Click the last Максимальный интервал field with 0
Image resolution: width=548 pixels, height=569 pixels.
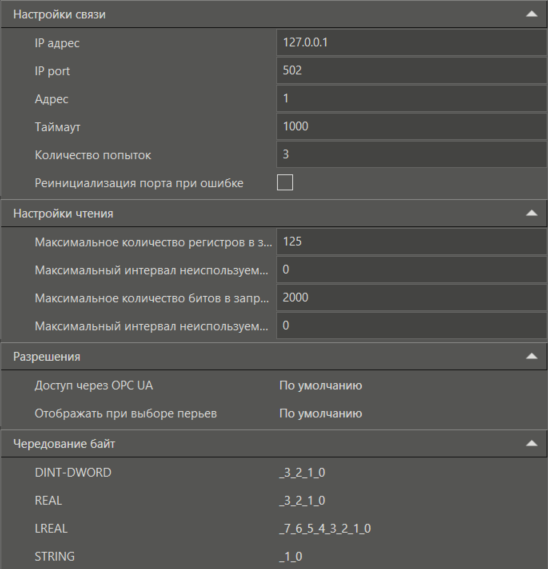[412, 326]
